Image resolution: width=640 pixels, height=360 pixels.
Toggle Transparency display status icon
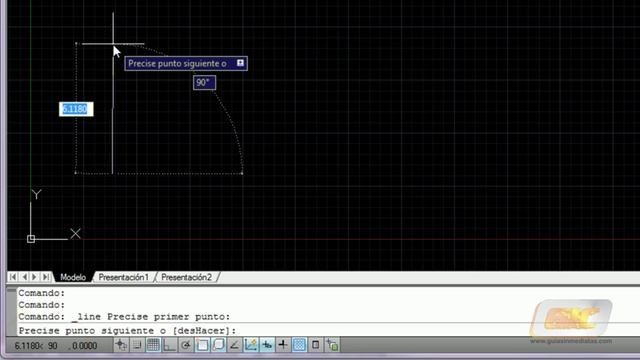[x=299, y=345]
